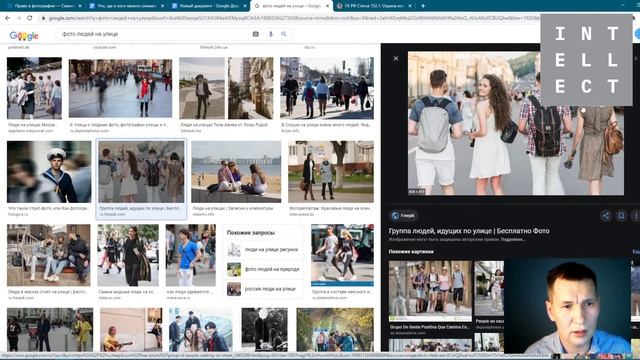Click the browser back arrow
This screenshot has height=360, width=640.
(x=7, y=18)
